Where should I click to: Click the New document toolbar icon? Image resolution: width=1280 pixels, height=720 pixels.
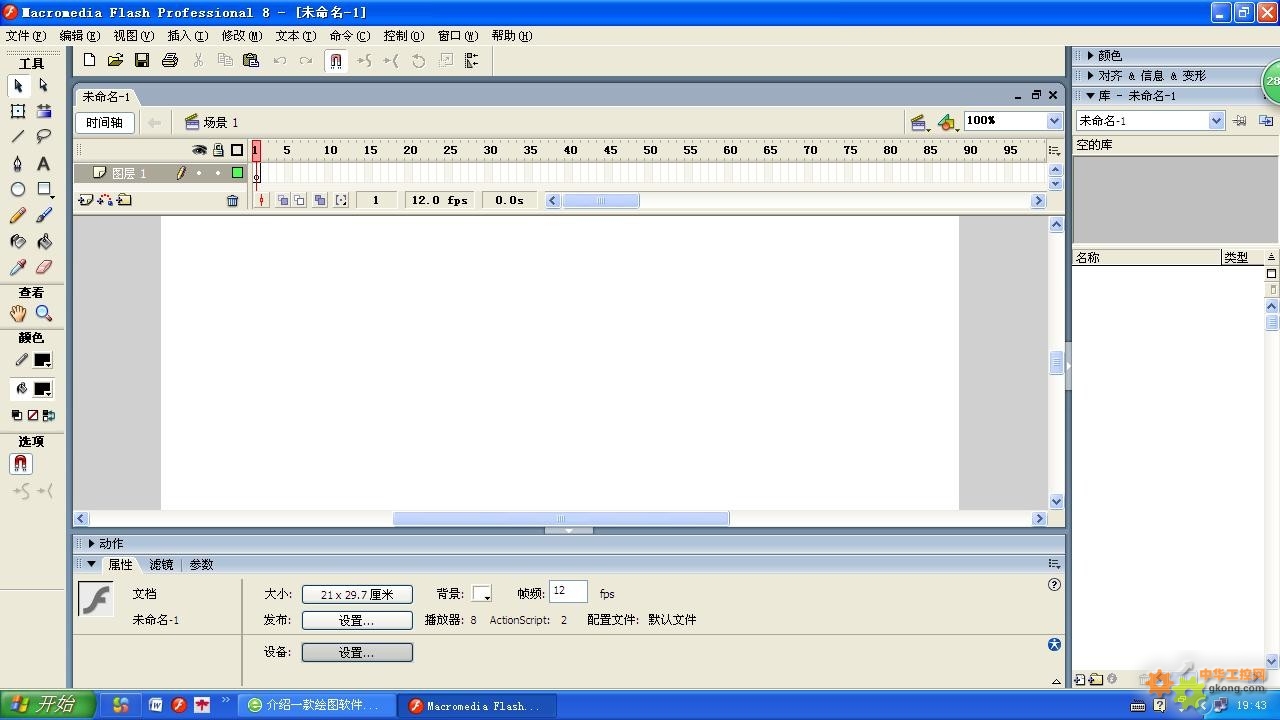pyautogui.click(x=89, y=60)
